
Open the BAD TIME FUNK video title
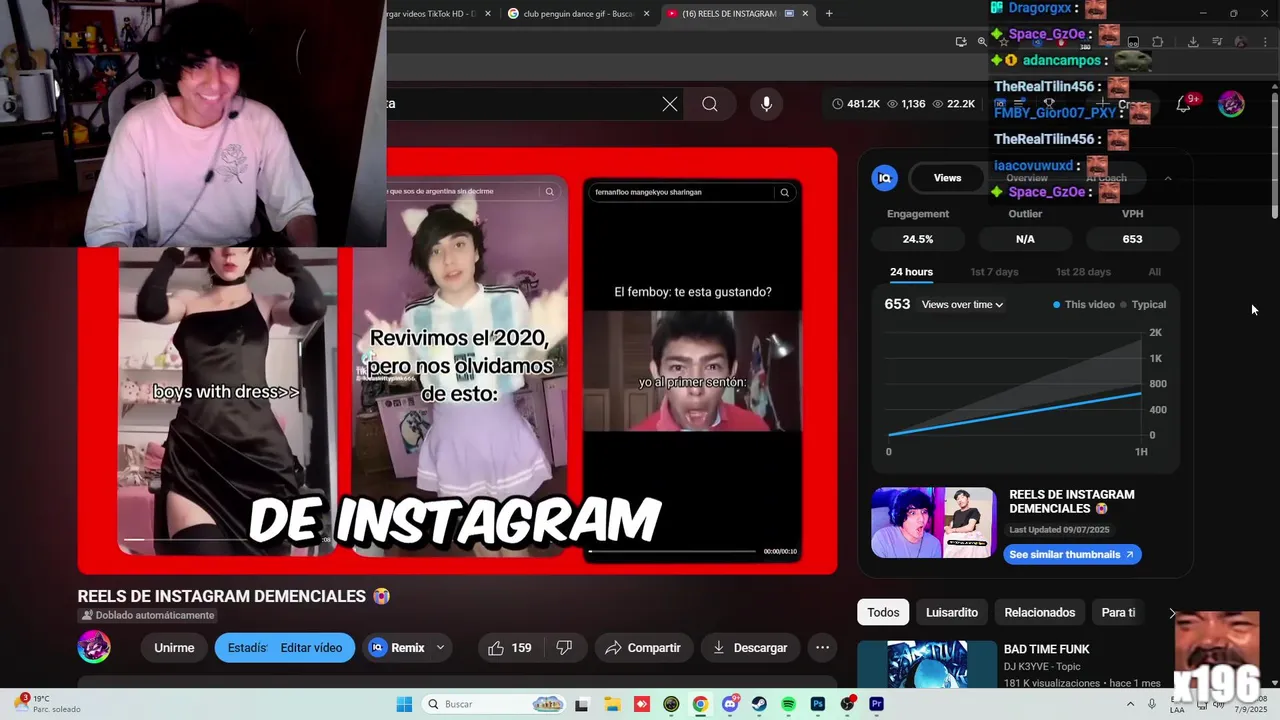pos(1047,649)
